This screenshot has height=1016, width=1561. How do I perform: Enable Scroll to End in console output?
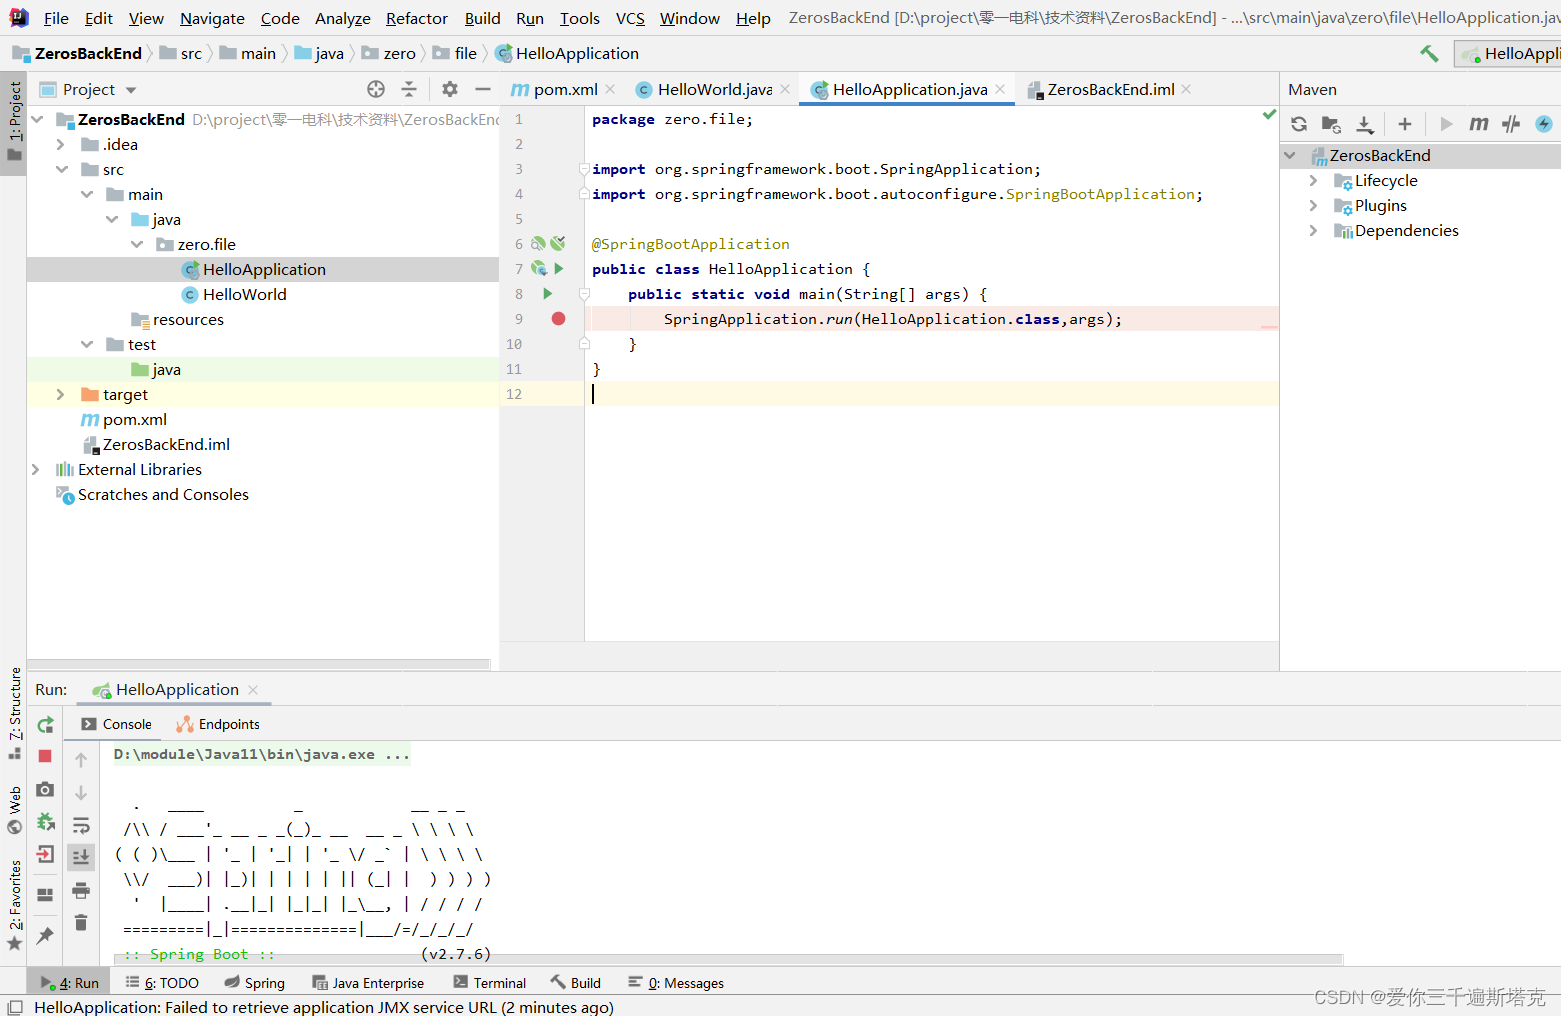[x=81, y=856]
